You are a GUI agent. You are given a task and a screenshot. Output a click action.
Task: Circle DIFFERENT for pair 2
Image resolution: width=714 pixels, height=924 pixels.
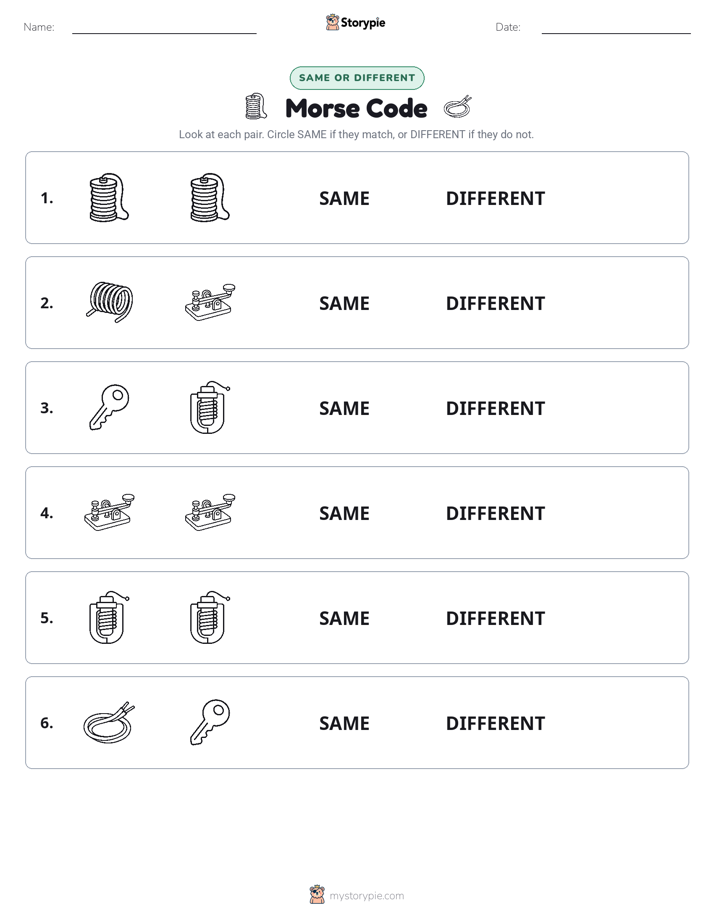pos(495,303)
